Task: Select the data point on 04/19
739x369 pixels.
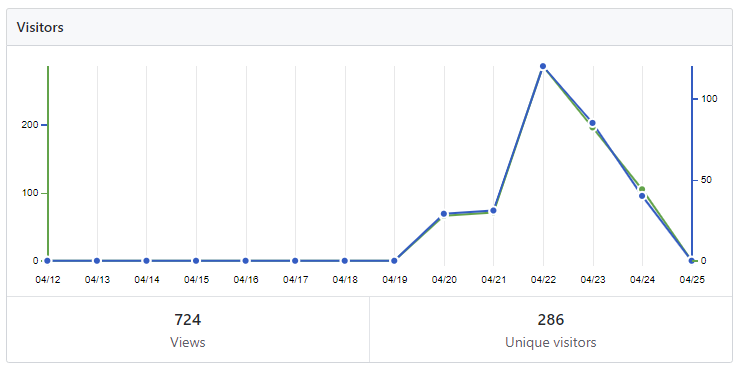Action: (x=394, y=261)
